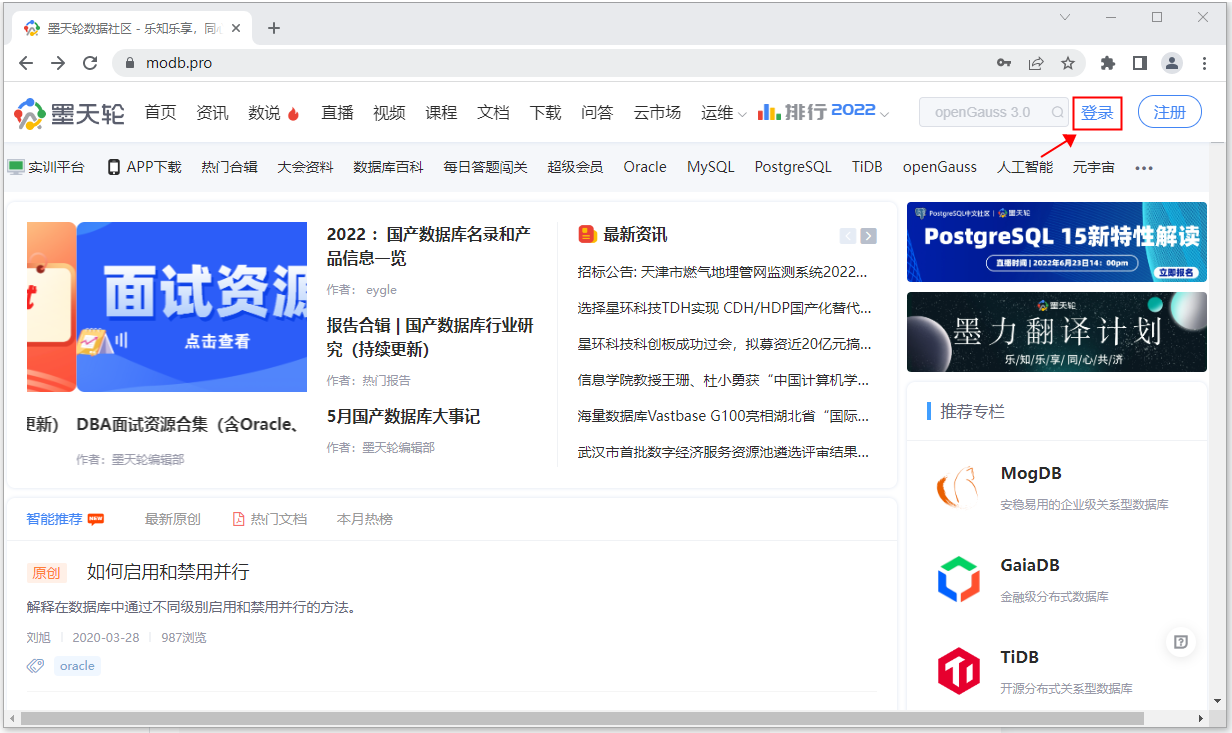Screen dimensions: 1232x733
Task: Open 课程 in the navigation
Action: [441, 113]
